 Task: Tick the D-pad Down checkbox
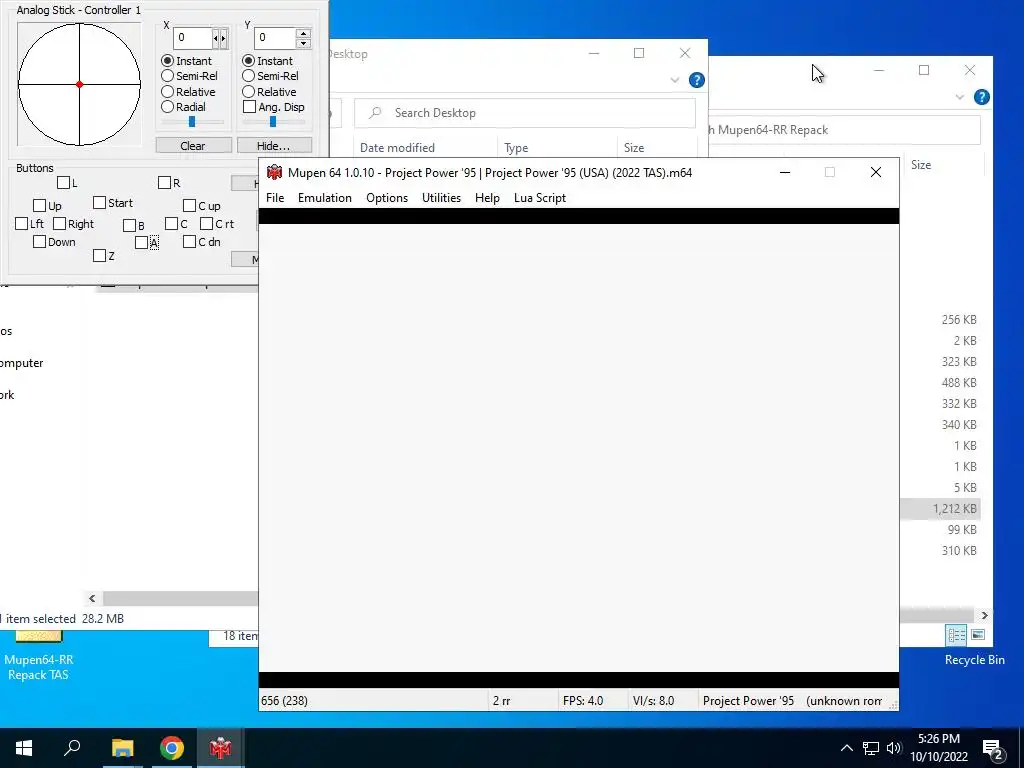pyautogui.click(x=39, y=242)
